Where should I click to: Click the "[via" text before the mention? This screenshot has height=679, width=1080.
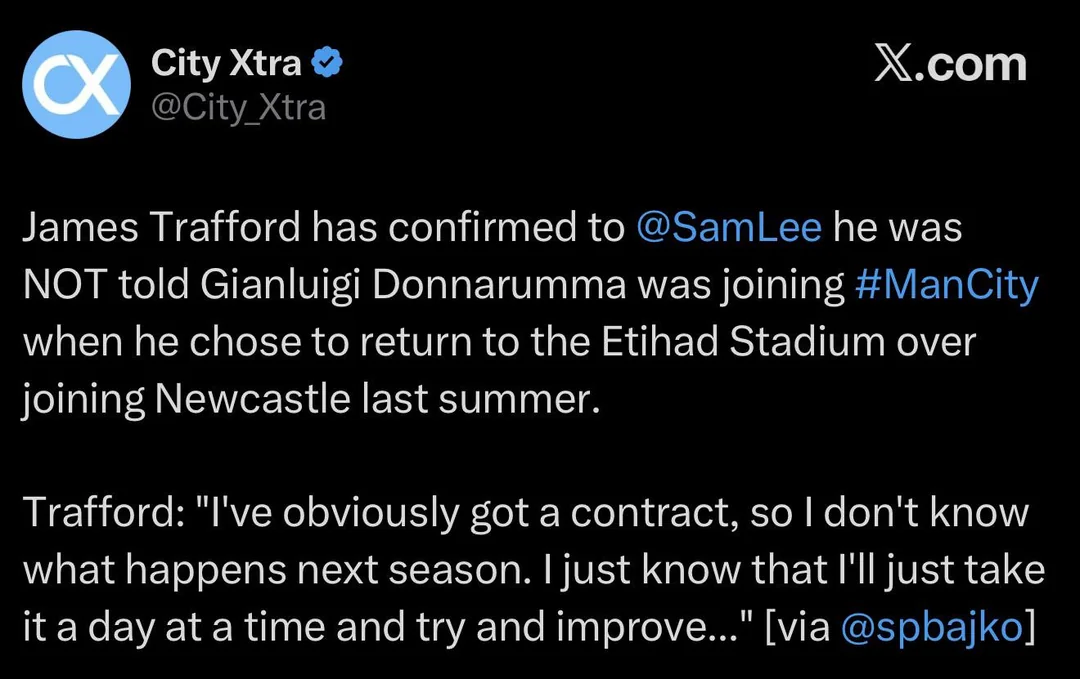tap(797, 626)
